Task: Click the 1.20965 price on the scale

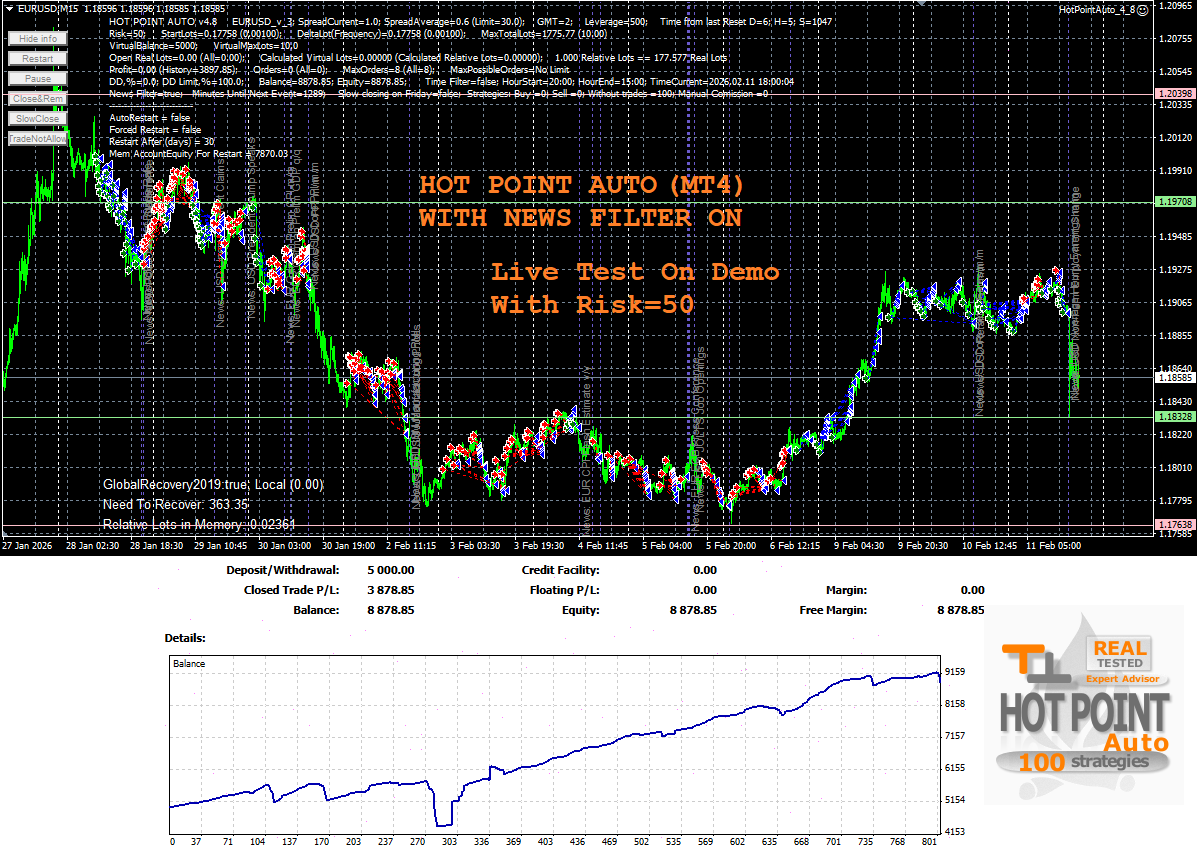Action: [1176, 5]
